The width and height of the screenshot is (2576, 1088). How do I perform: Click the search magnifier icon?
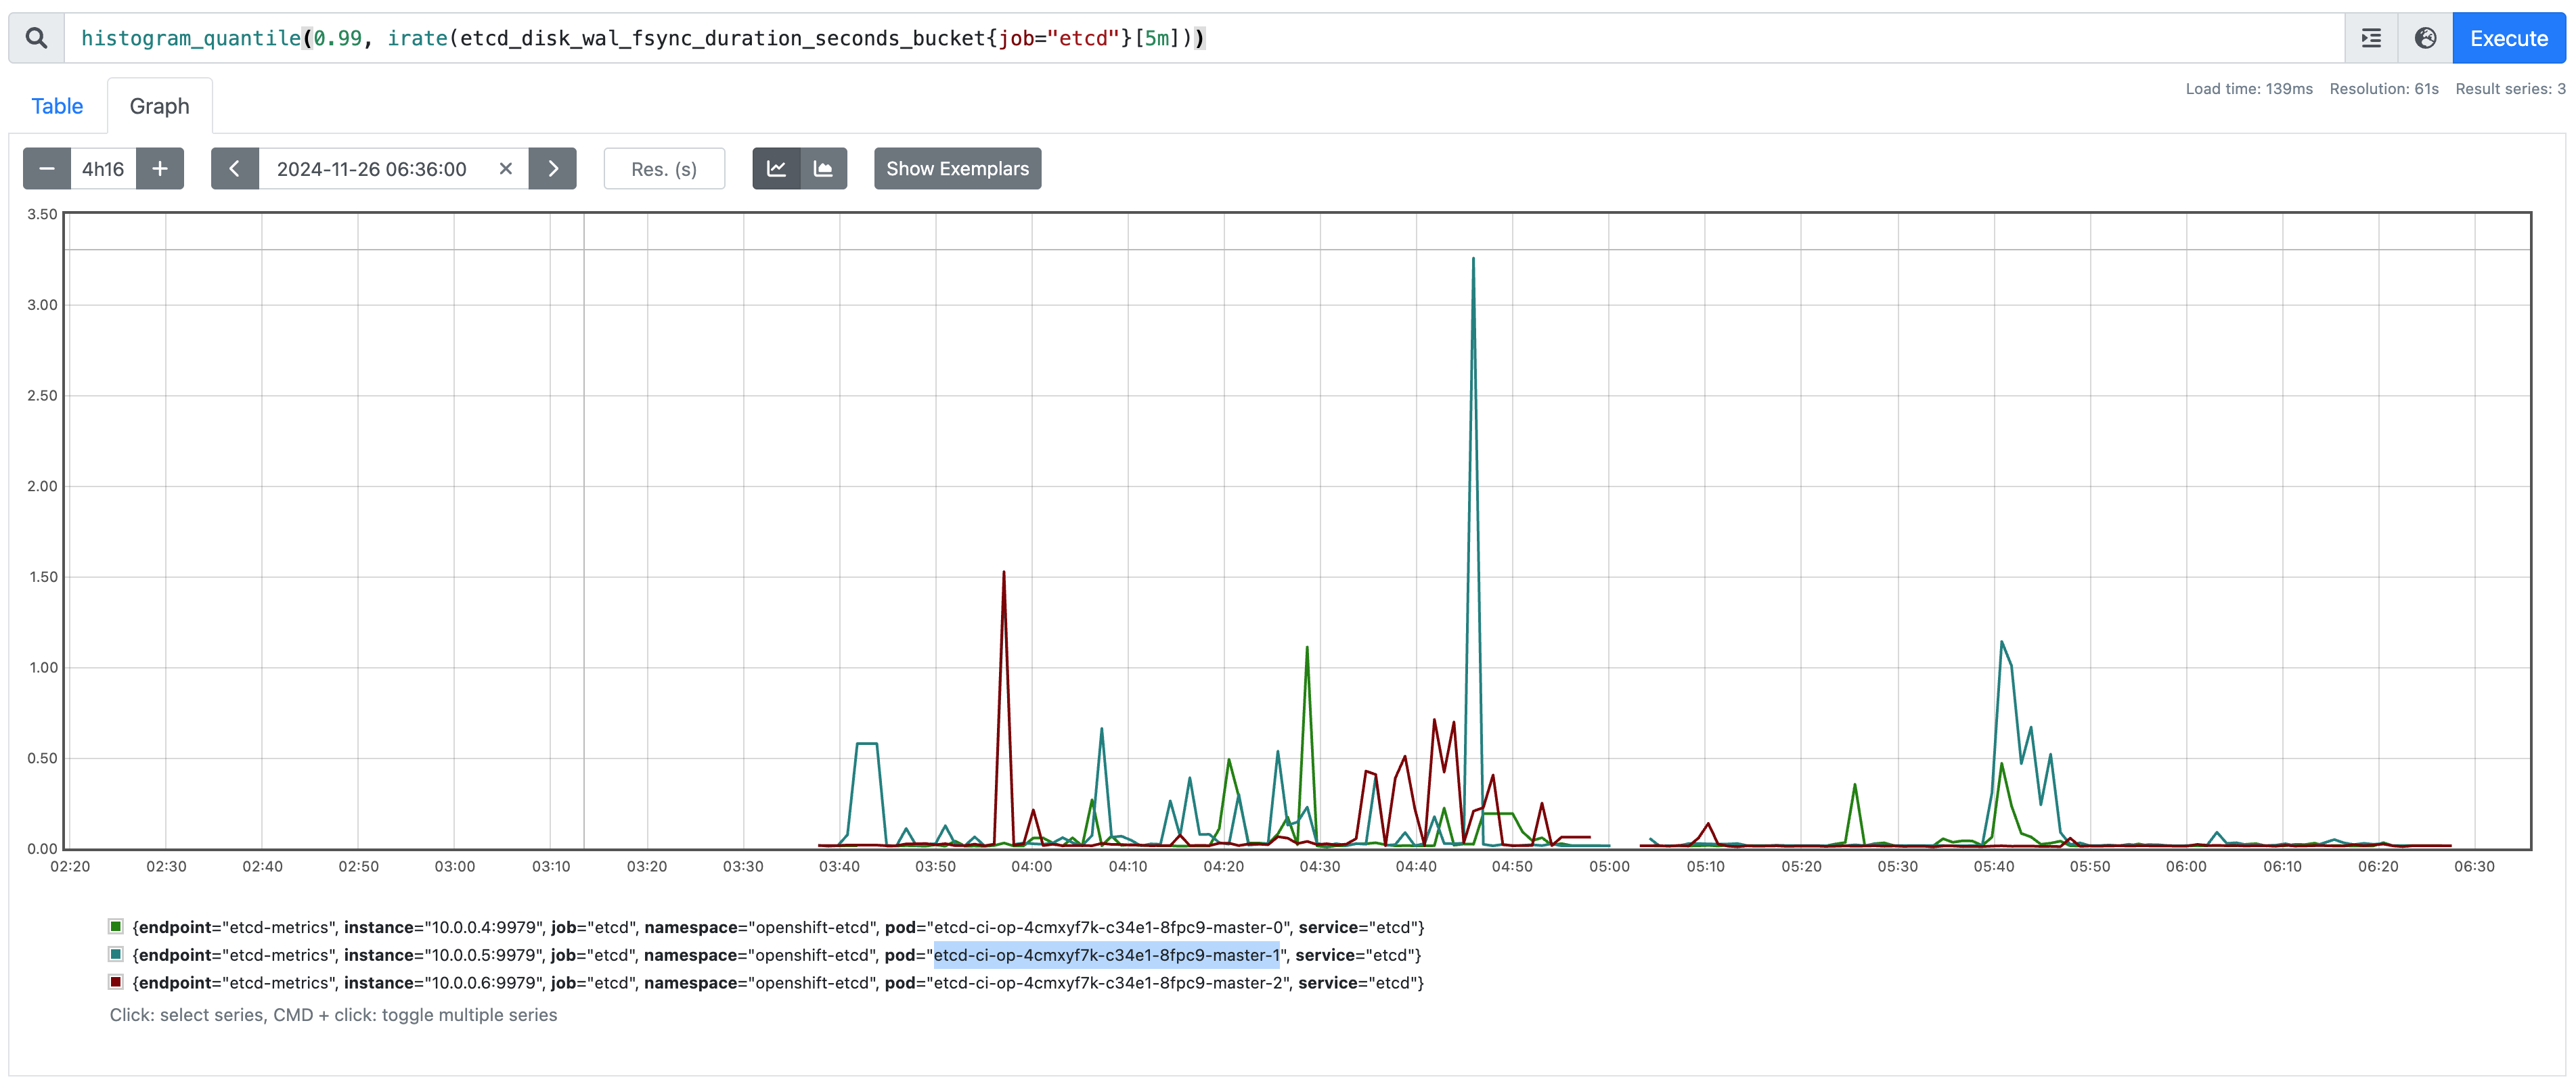click(36, 38)
